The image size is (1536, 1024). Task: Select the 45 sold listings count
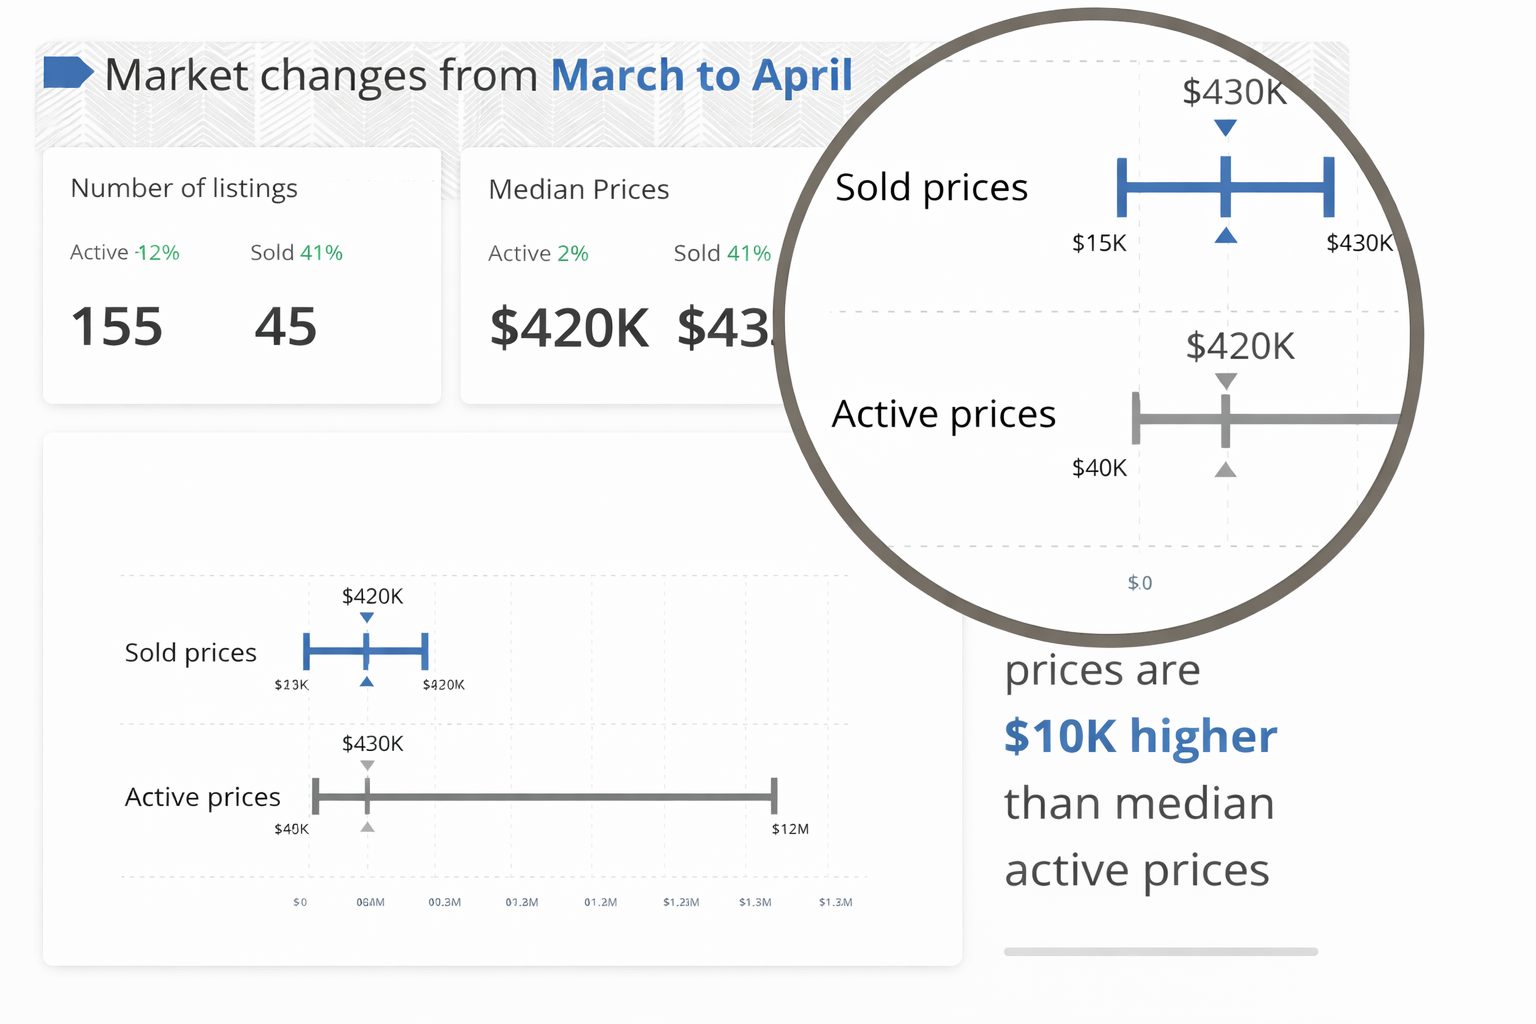(286, 327)
